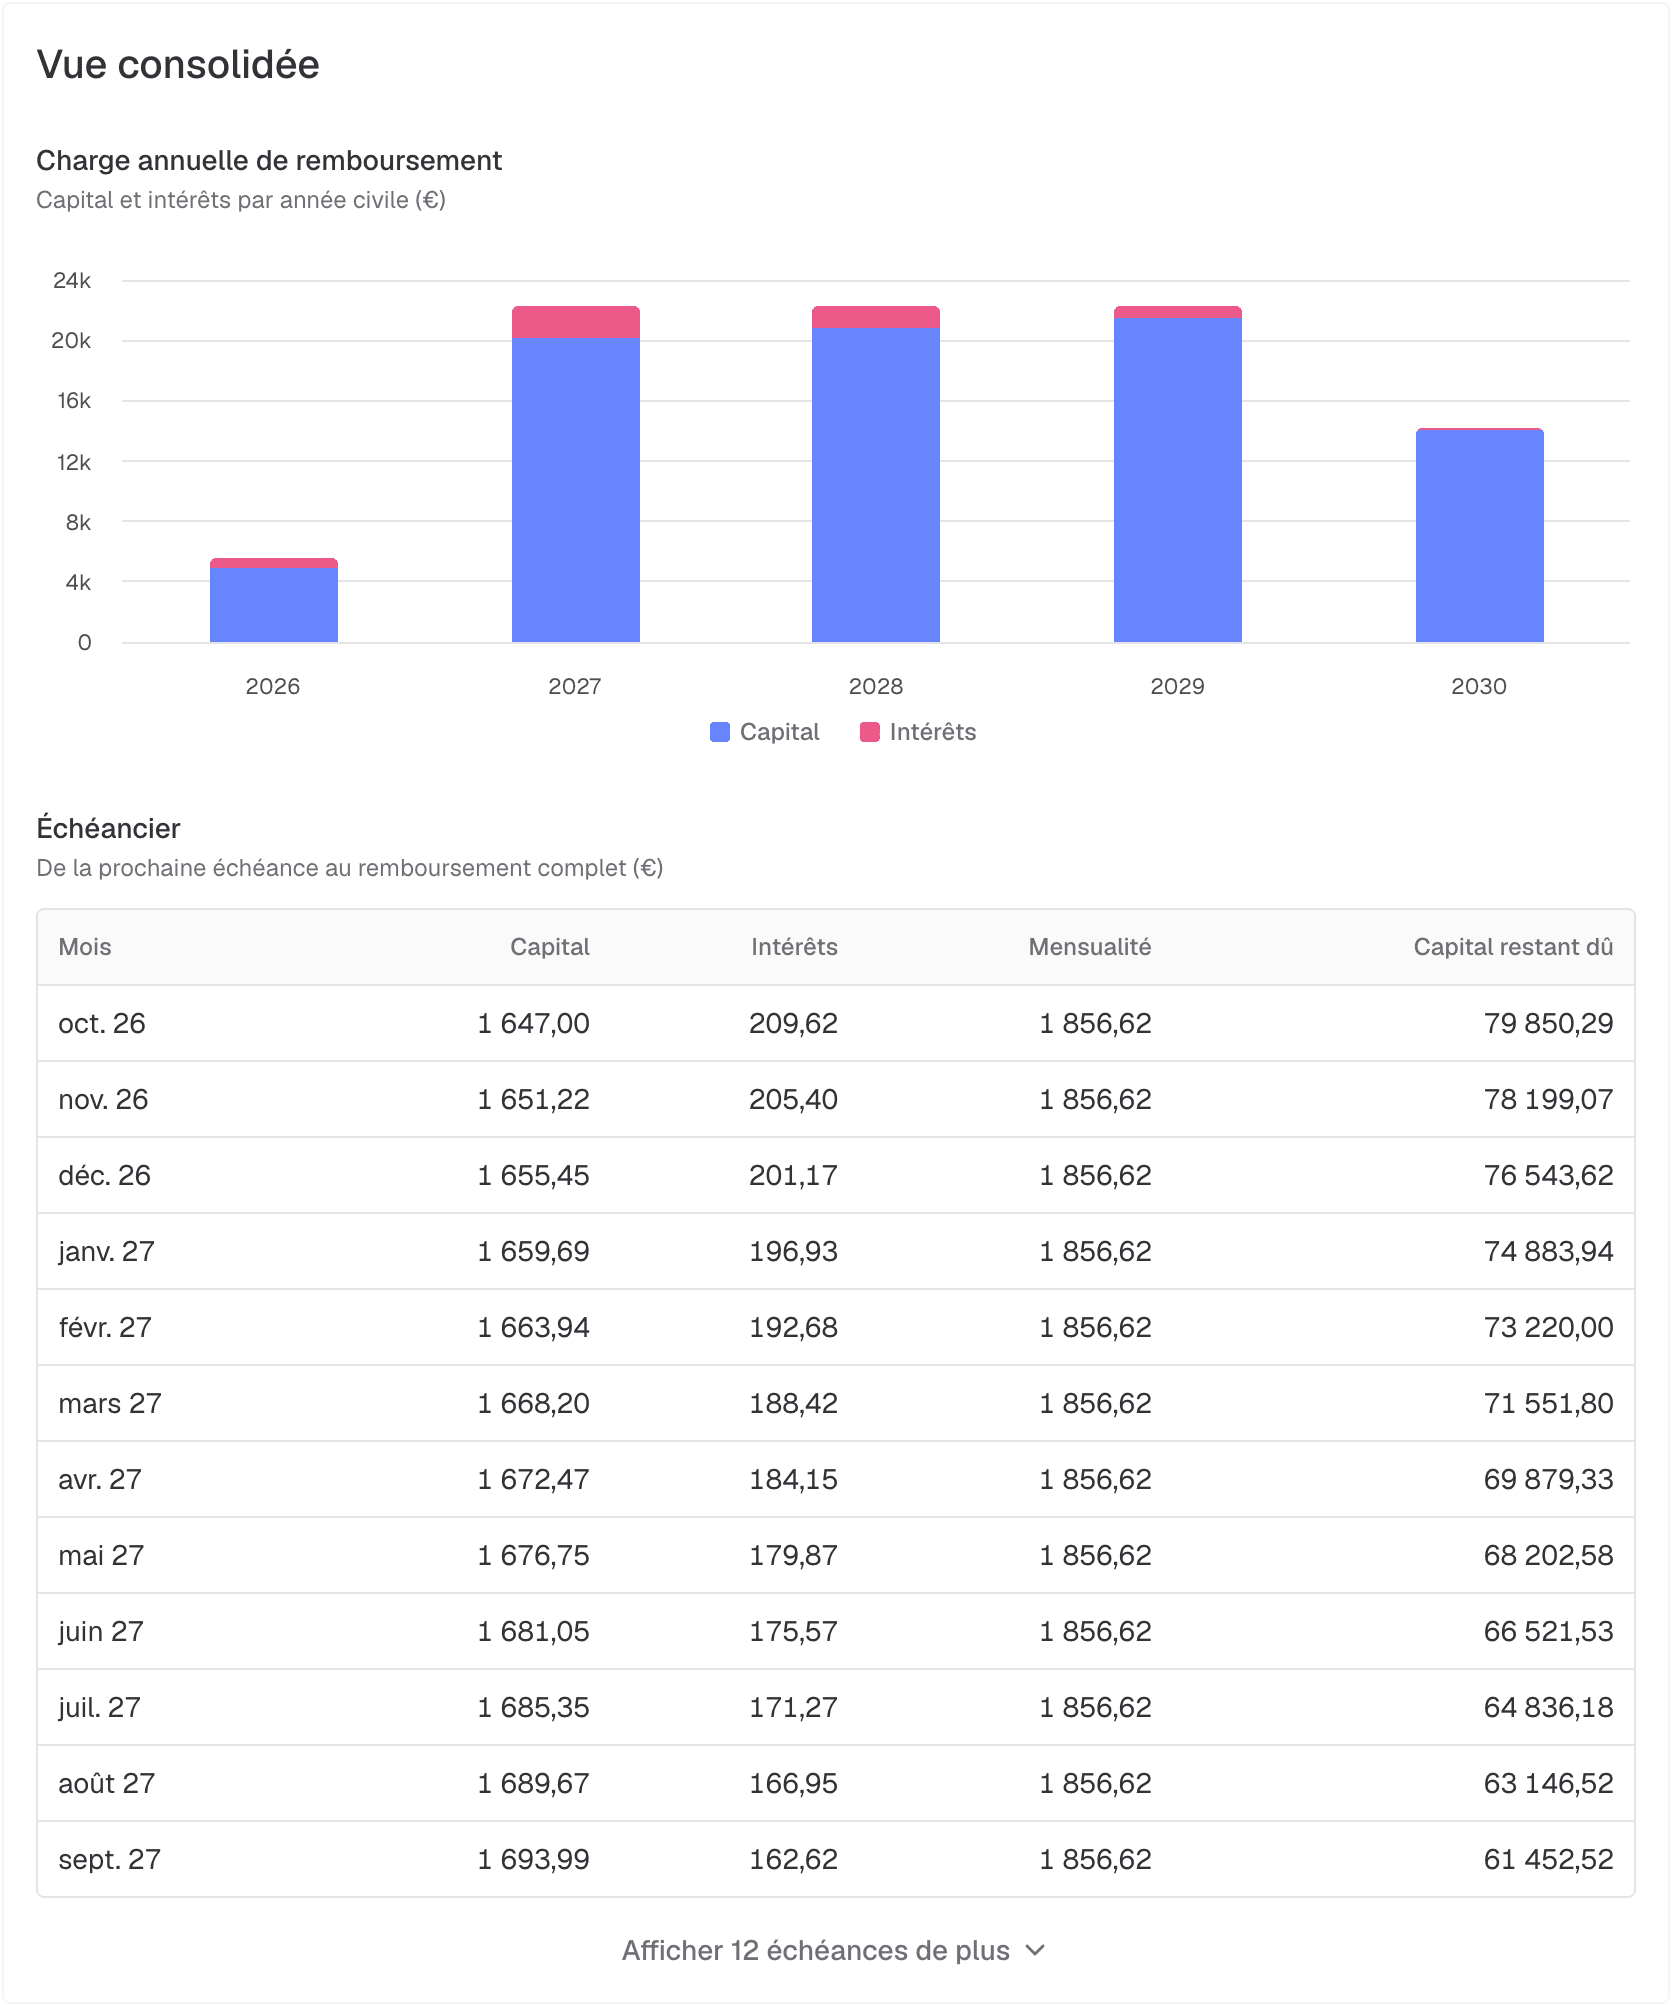Select the 'juil. 27' row label
This screenshot has width=1672, height=2006.
point(99,1707)
